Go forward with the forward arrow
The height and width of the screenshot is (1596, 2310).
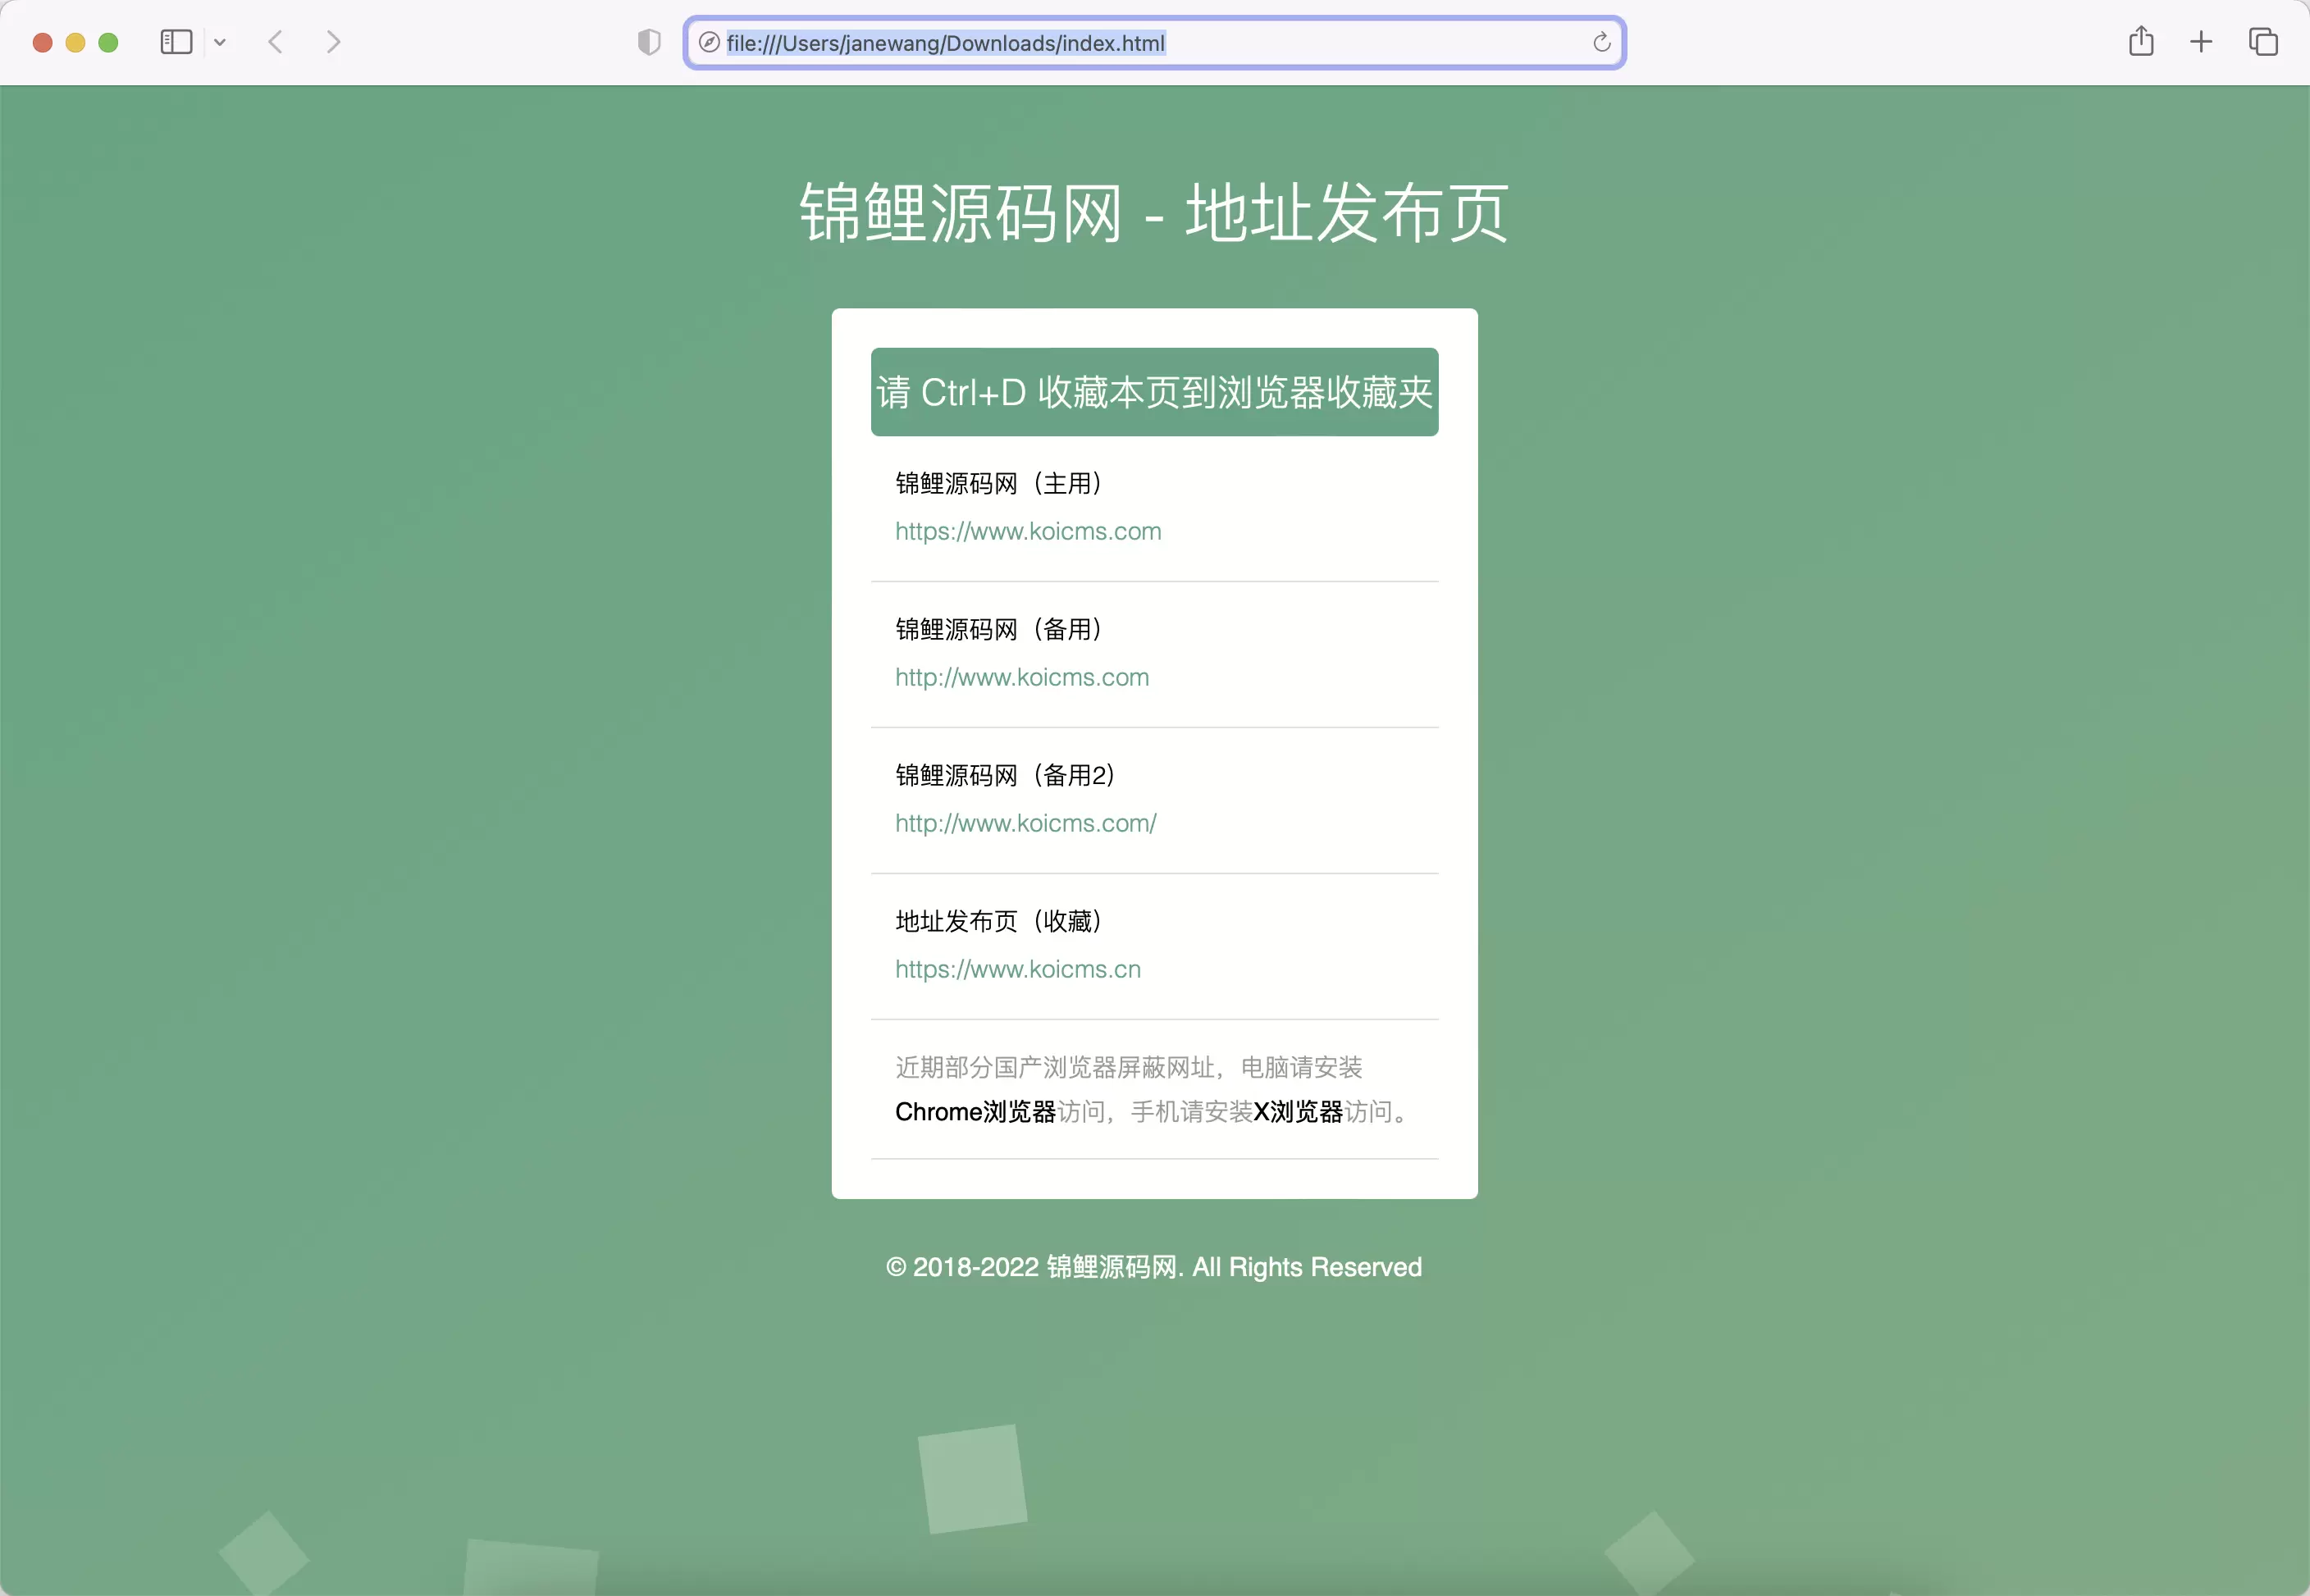[x=333, y=42]
